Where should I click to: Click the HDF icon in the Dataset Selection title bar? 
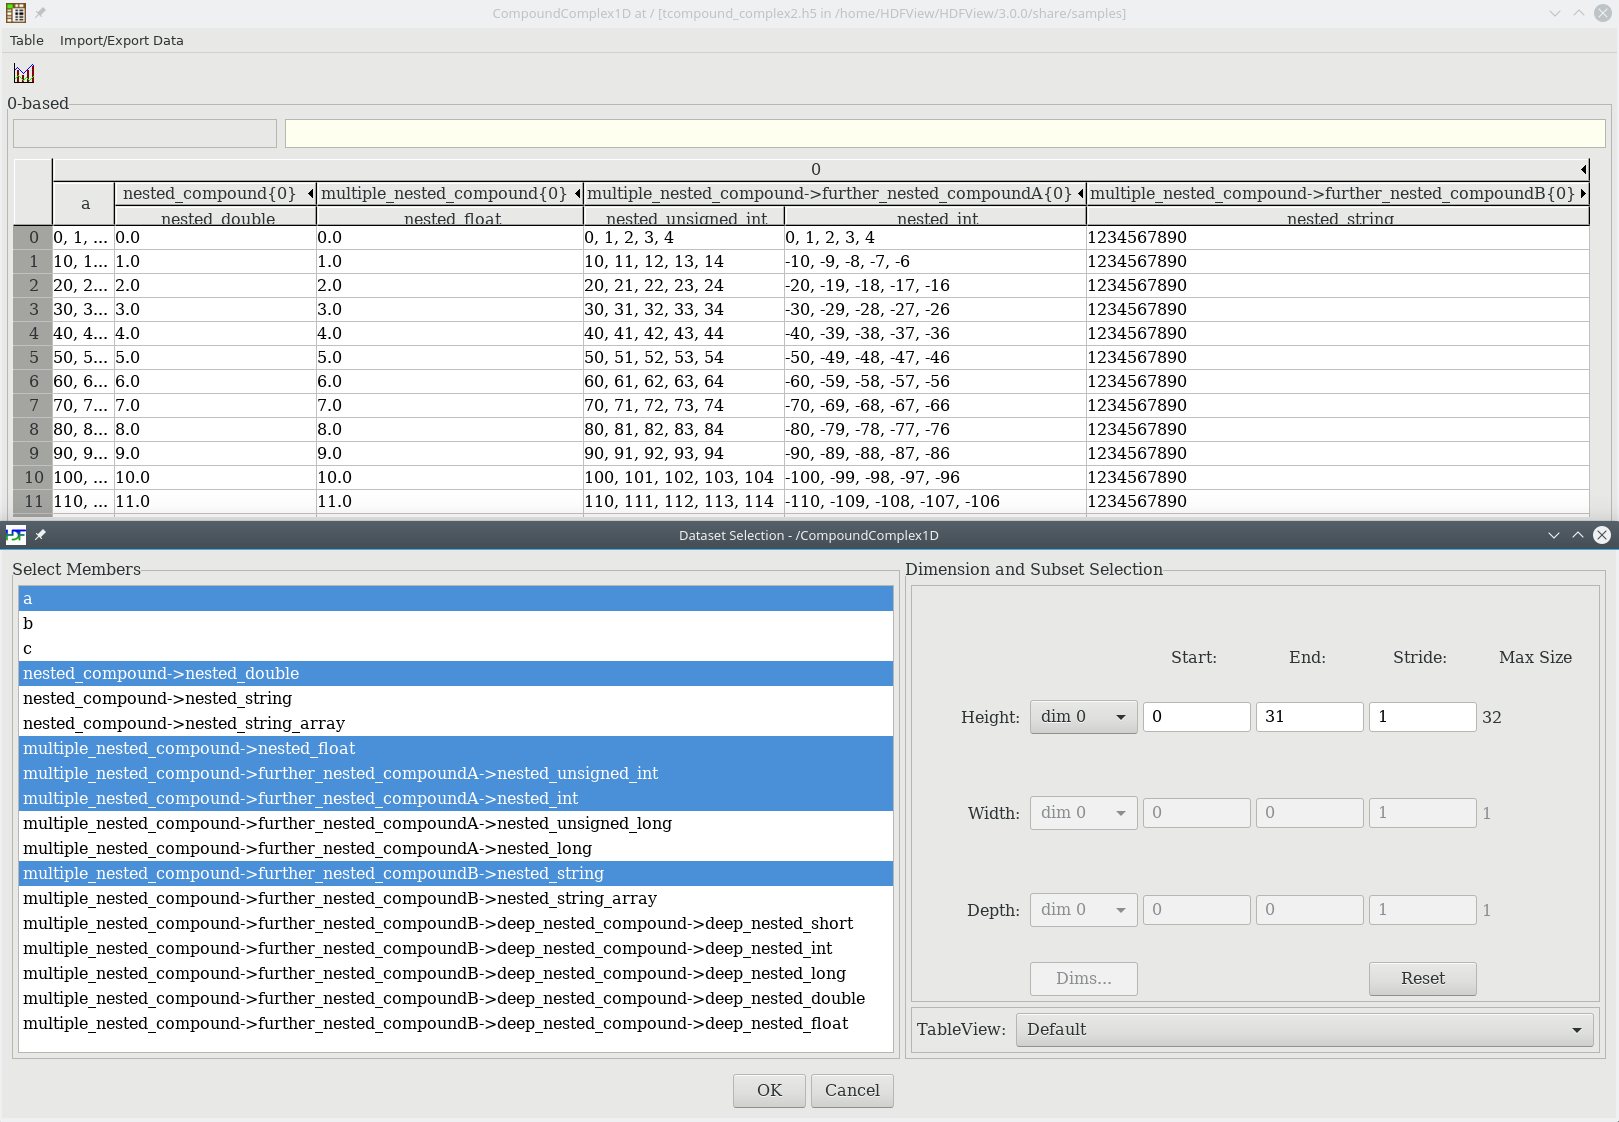pyautogui.click(x=16, y=535)
